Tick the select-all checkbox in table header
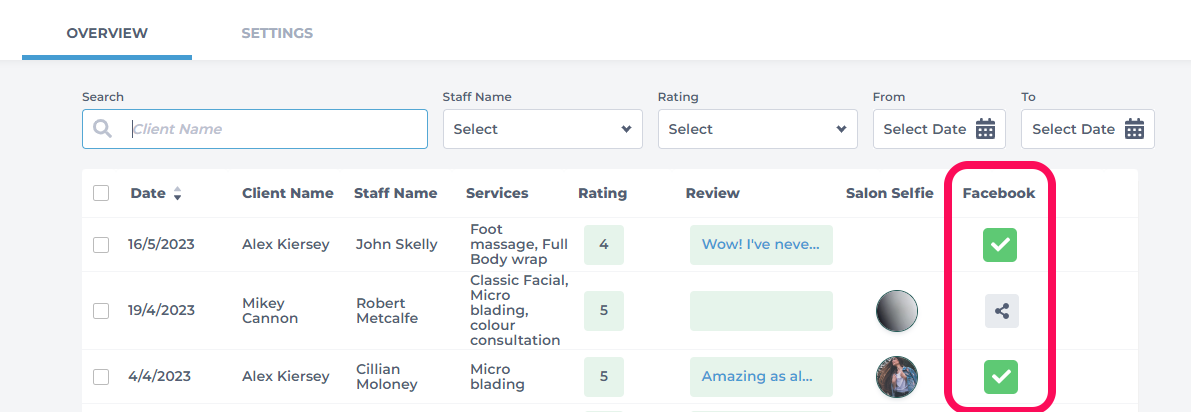 101,193
